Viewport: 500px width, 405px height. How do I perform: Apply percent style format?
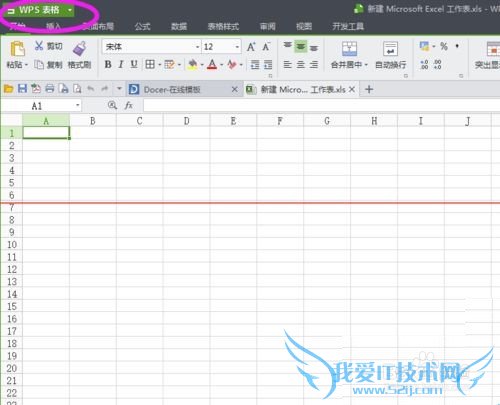pos(444,46)
